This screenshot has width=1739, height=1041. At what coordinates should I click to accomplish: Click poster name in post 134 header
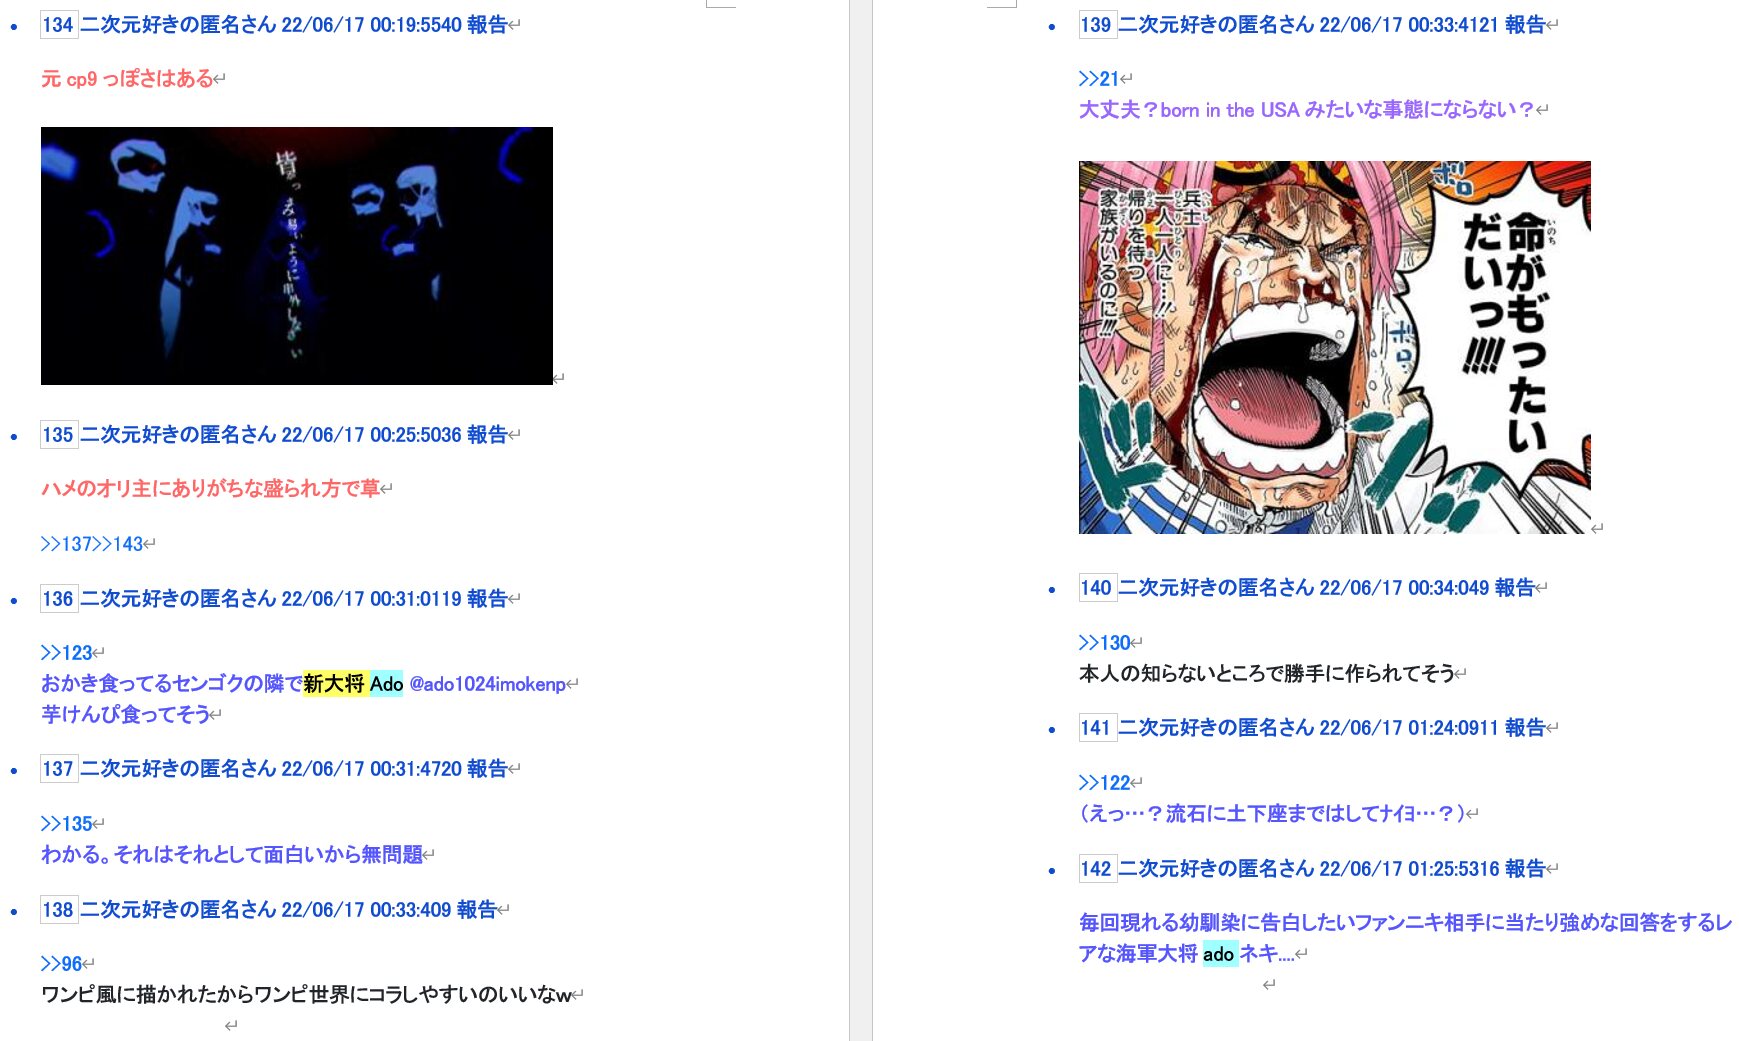pos(178,25)
